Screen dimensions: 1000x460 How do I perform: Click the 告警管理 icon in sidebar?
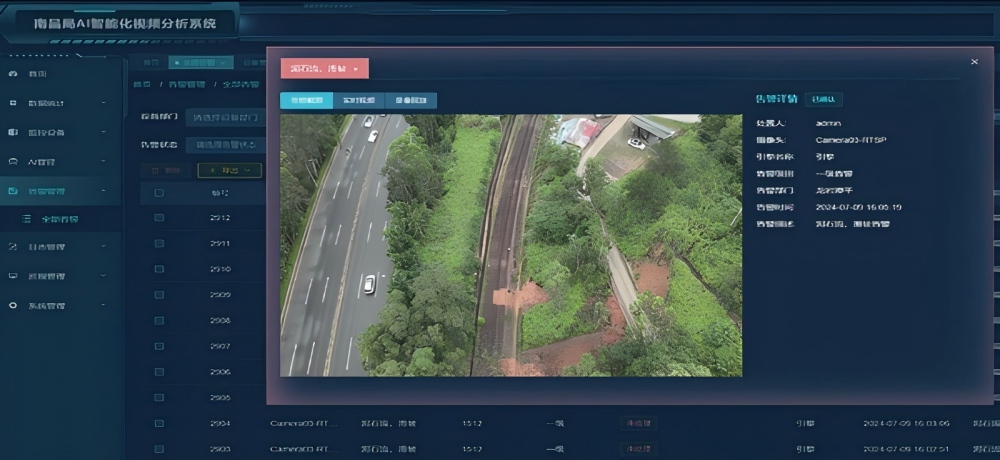13,190
